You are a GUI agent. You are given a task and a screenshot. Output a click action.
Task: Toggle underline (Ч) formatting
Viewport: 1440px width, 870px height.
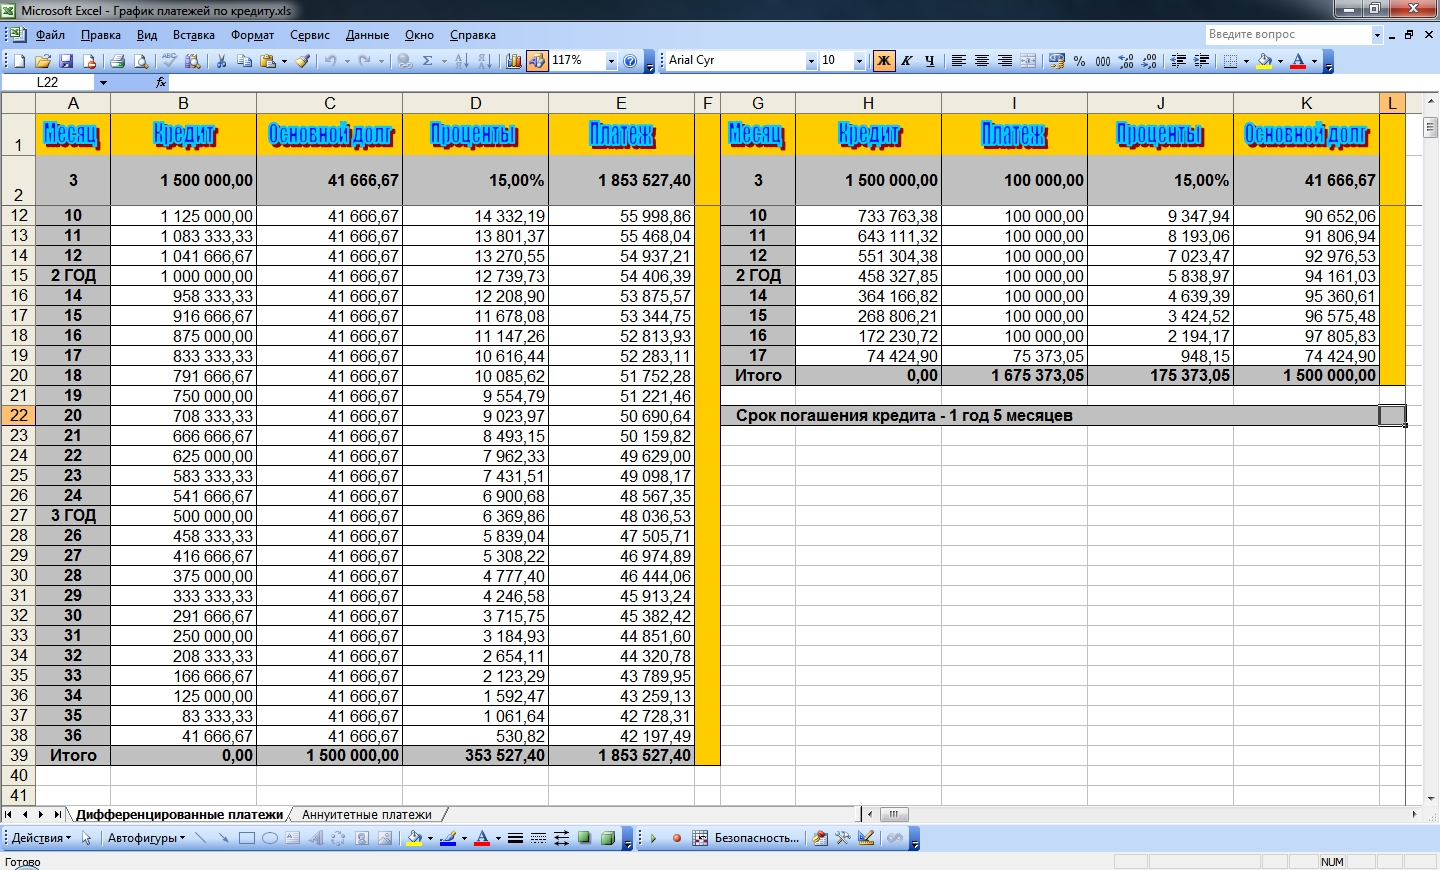coord(930,61)
